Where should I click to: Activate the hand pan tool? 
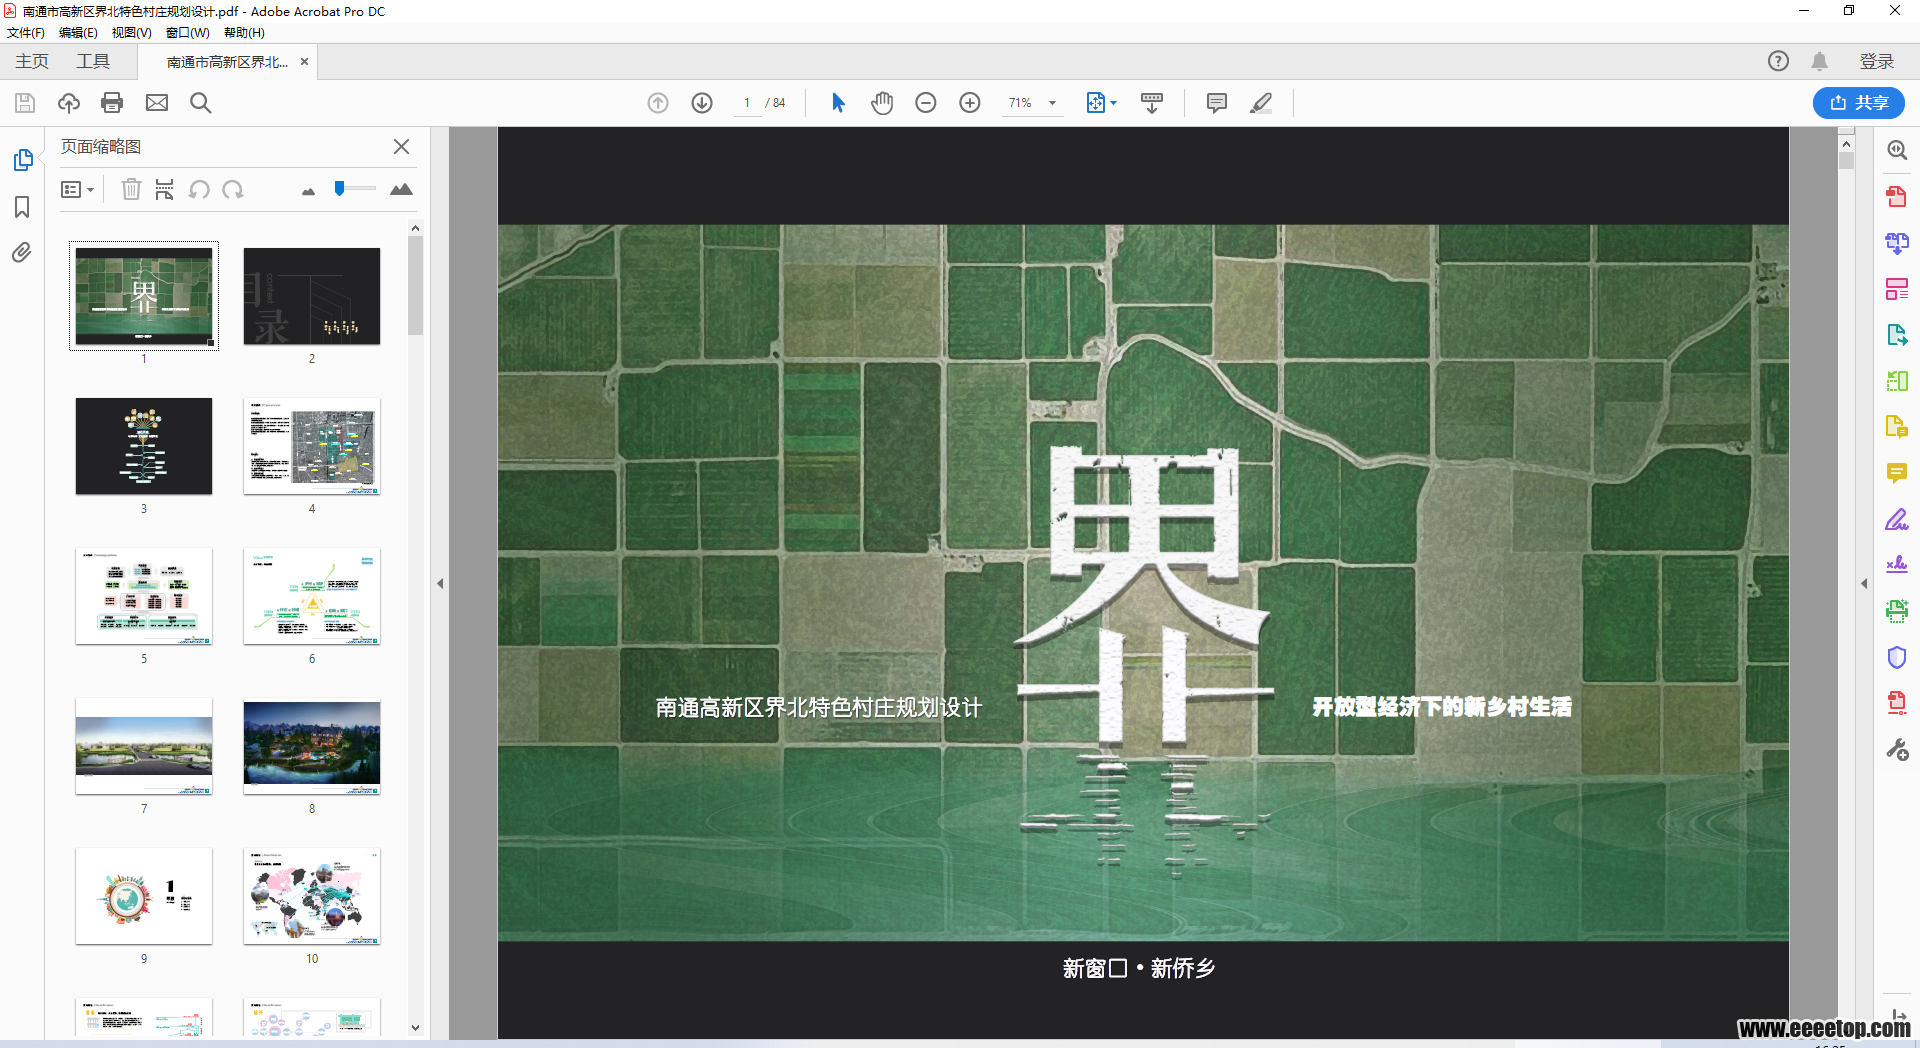882,103
